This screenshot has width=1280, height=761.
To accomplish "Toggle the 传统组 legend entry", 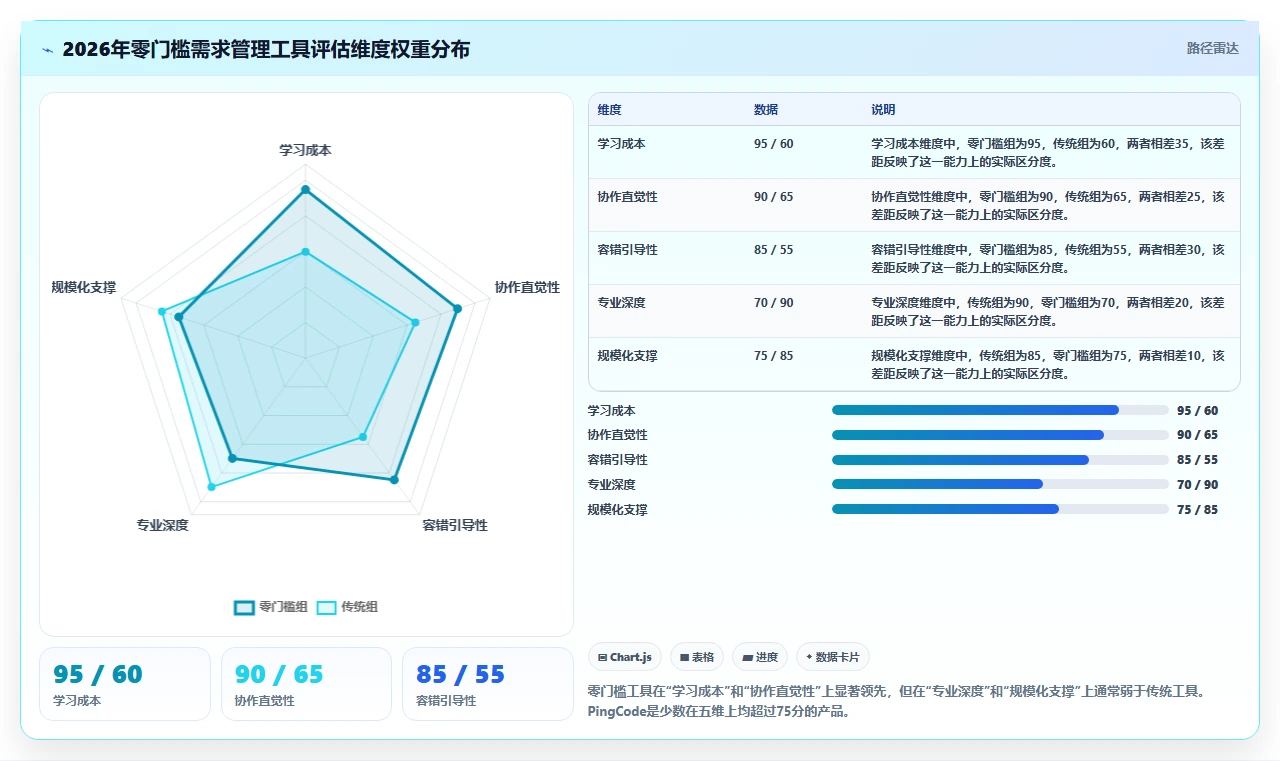I will [347, 607].
